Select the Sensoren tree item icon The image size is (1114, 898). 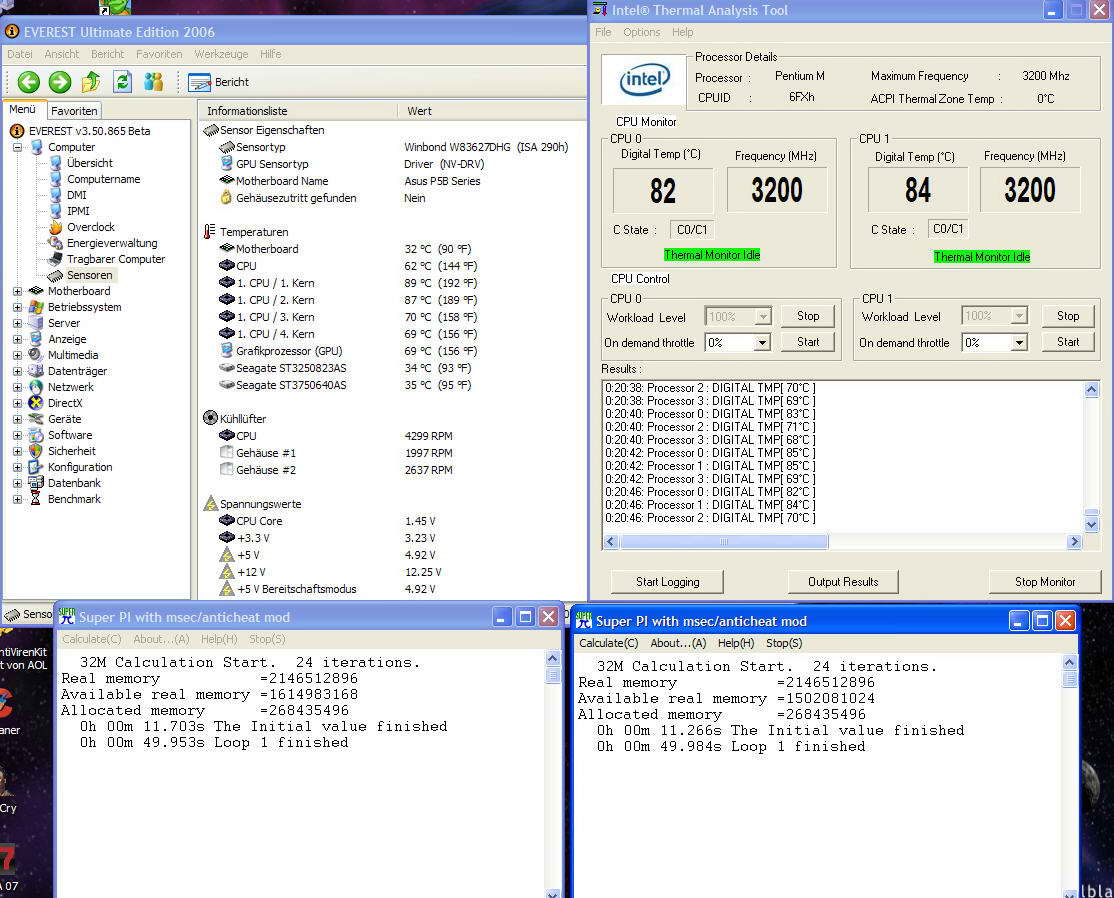(x=55, y=276)
